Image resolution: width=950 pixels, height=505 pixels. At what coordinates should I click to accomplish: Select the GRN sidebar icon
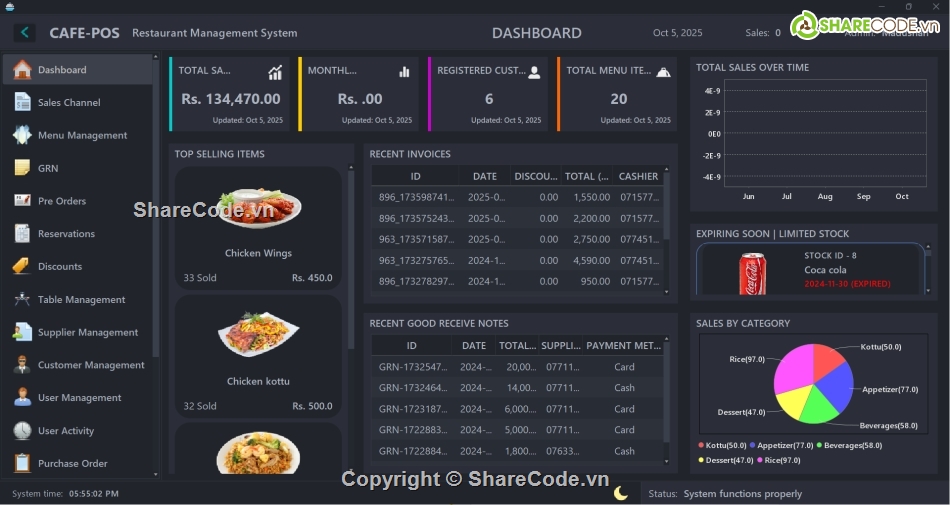(22, 168)
